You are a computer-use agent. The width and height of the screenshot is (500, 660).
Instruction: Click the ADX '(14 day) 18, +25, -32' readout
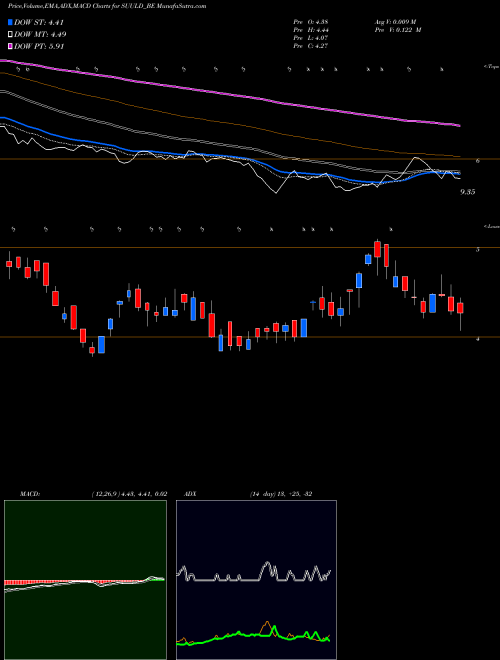pyautogui.click(x=281, y=494)
